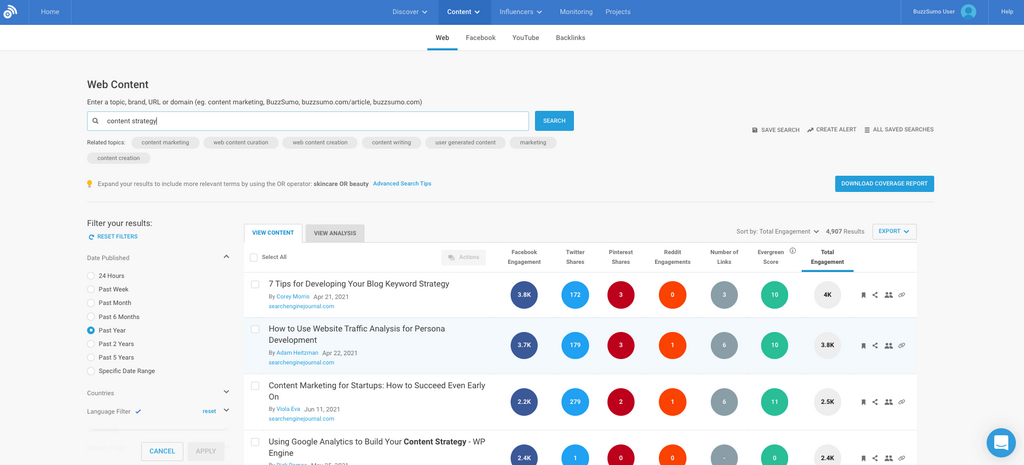The height and width of the screenshot is (465, 1024).
Task: View backlinks icon for 7 Tips Blog Keyword article
Action: point(902,295)
